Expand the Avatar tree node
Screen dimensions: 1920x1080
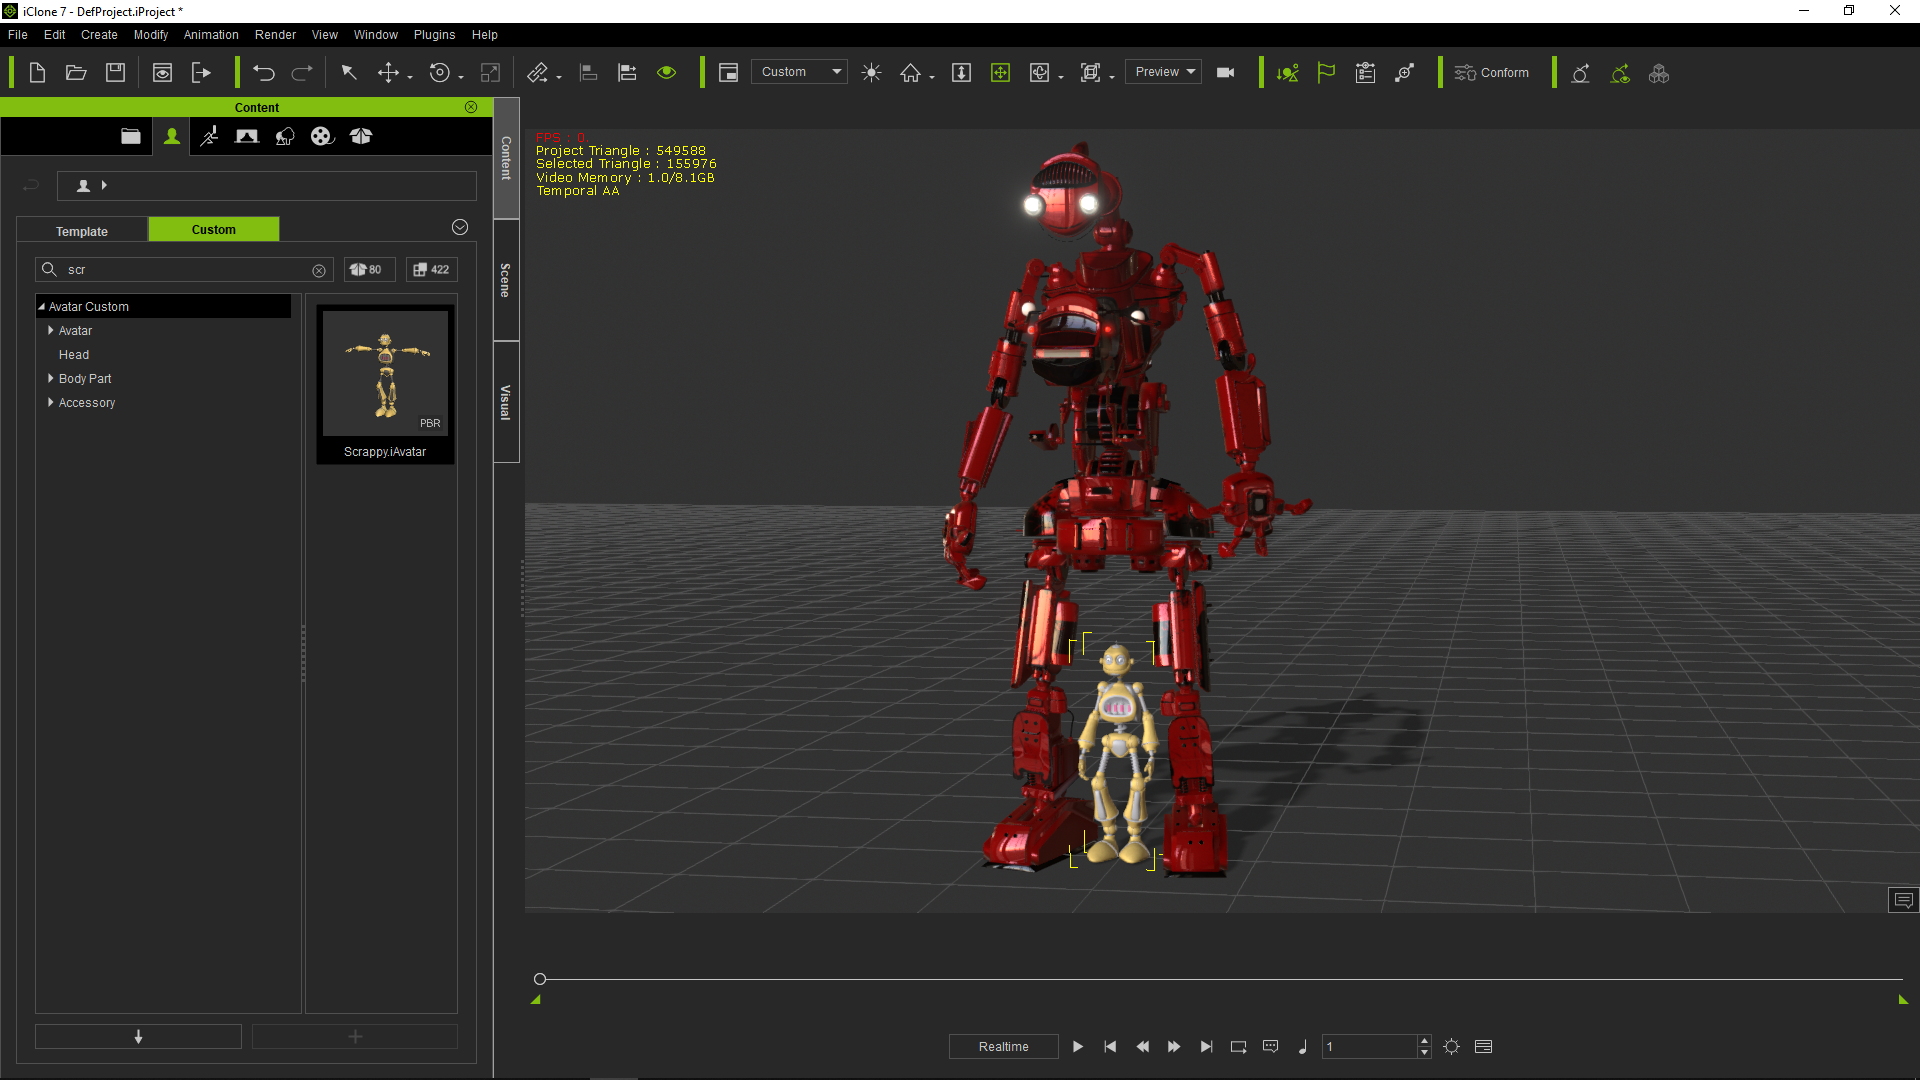click(x=51, y=331)
